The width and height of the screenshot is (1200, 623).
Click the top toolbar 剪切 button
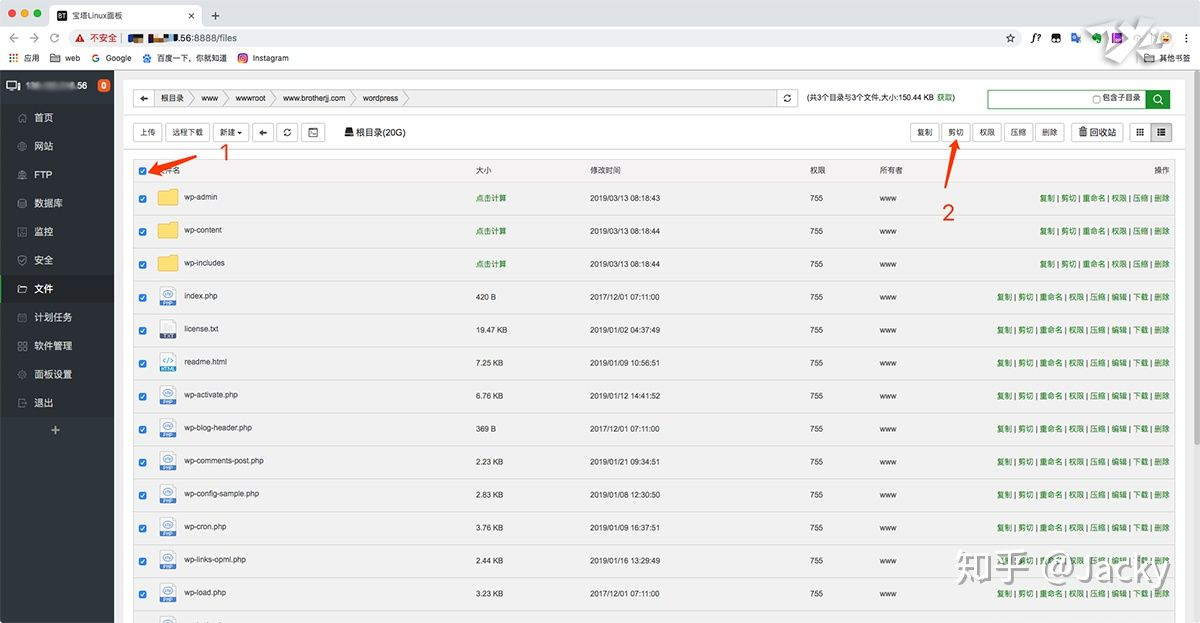click(956, 132)
